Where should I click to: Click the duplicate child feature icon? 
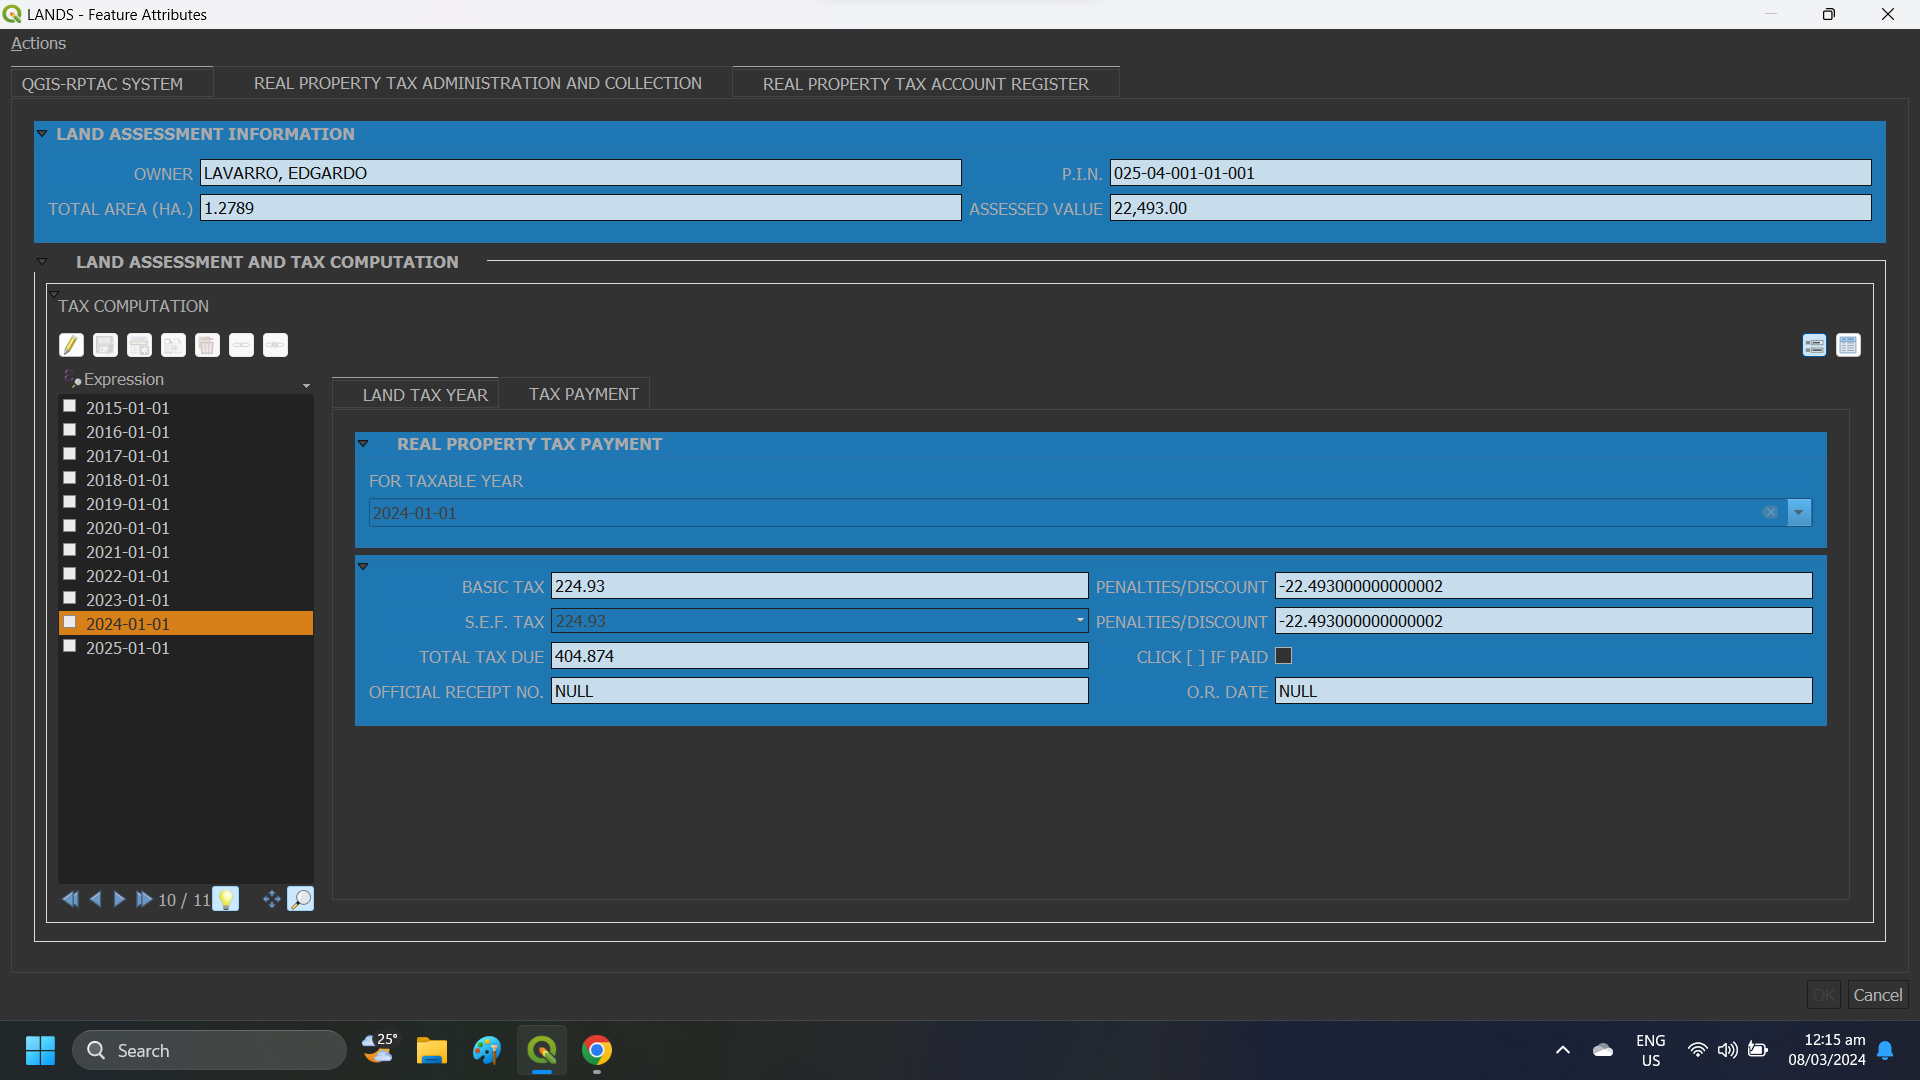click(173, 345)
